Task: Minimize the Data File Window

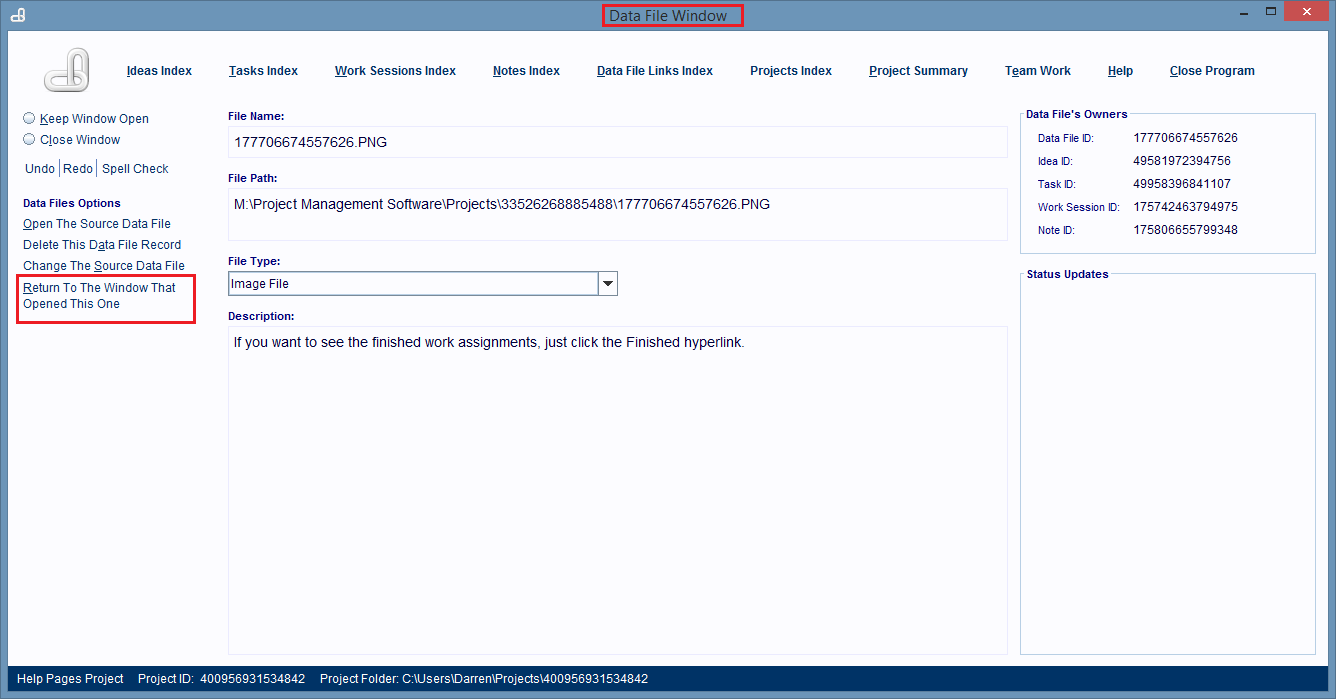Action: tap(1244, 14)
